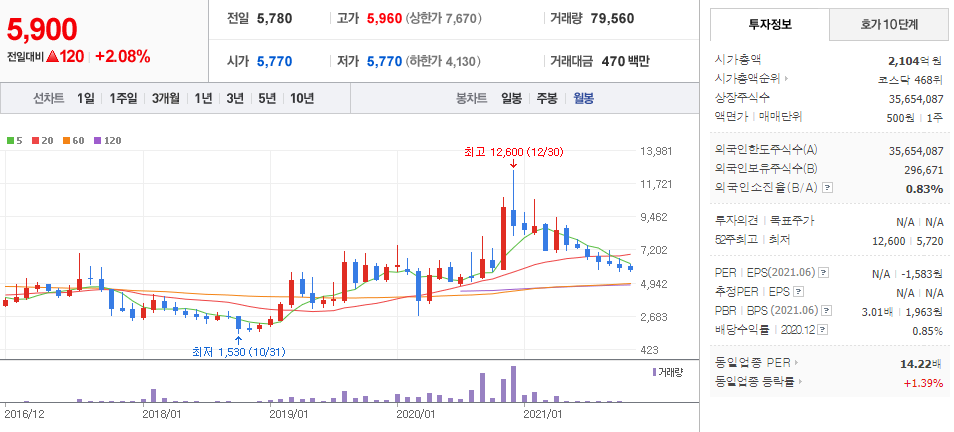Click the 0.85% dividend yield value
This screenshot has width=954, height=432.
927,331
